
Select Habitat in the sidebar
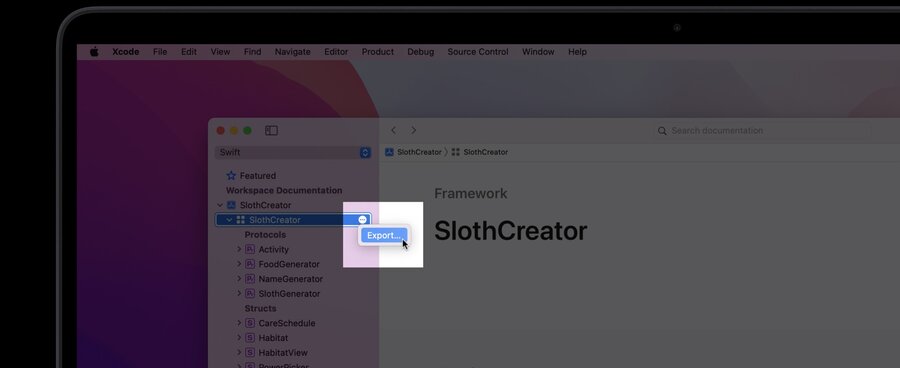pos(273,338)
